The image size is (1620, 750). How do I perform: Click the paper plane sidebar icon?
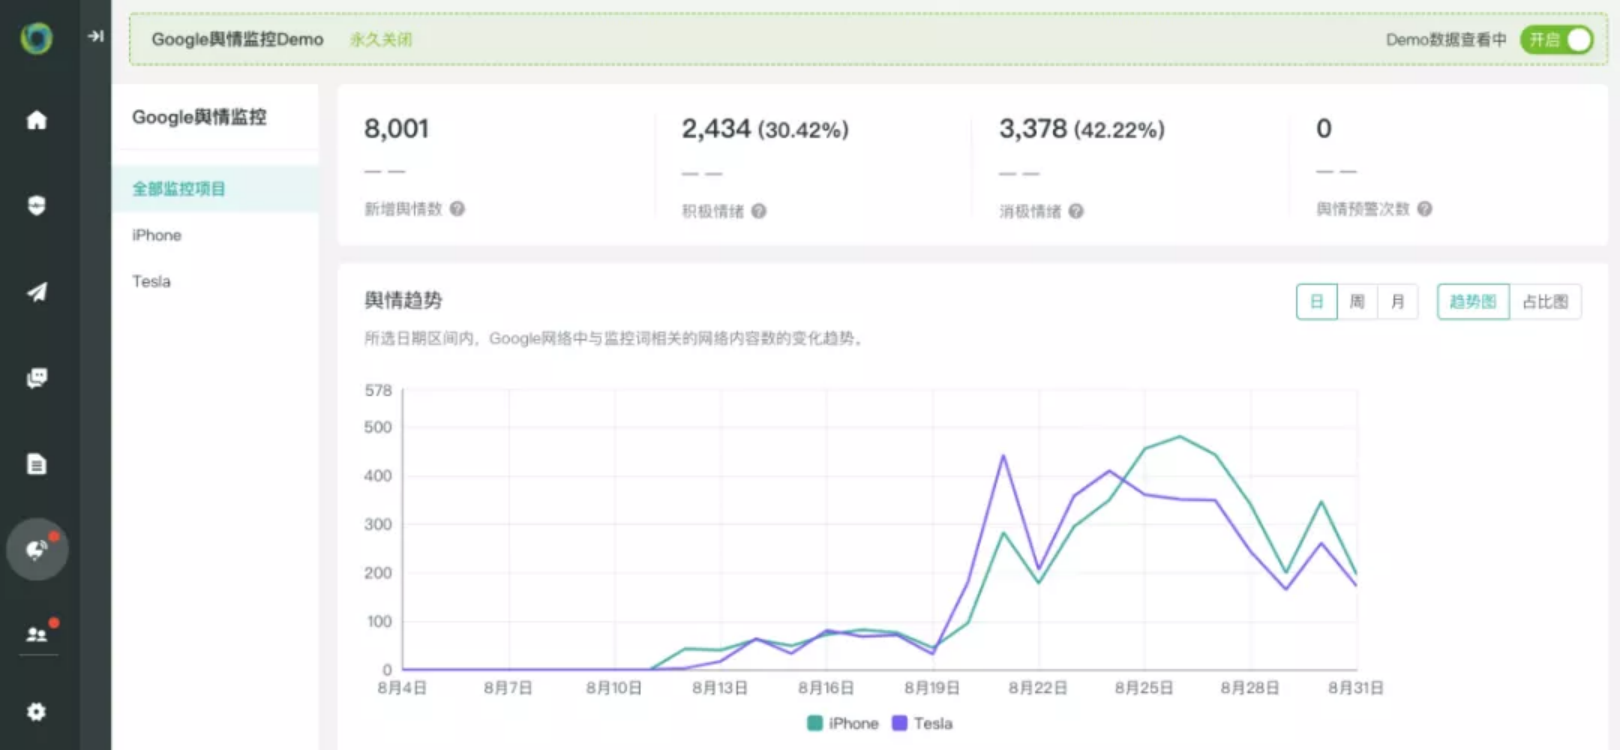coord(37,292)
